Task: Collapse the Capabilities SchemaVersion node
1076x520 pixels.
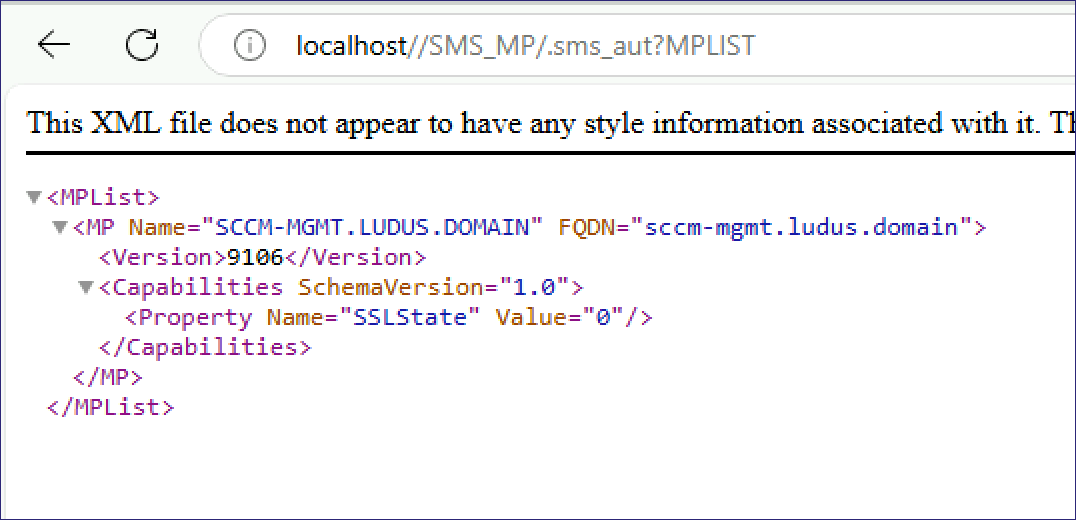Action: [x=85, y=287]
